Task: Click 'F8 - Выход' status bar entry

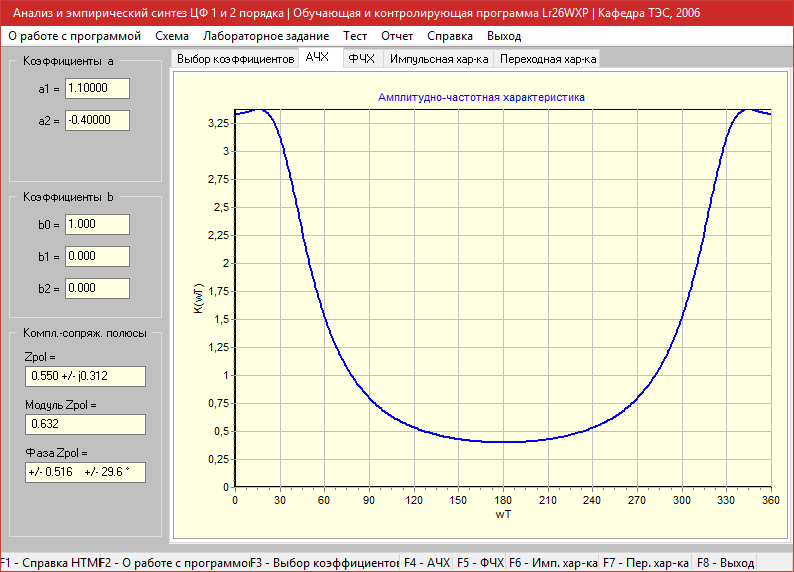Action: click(725, 563)
